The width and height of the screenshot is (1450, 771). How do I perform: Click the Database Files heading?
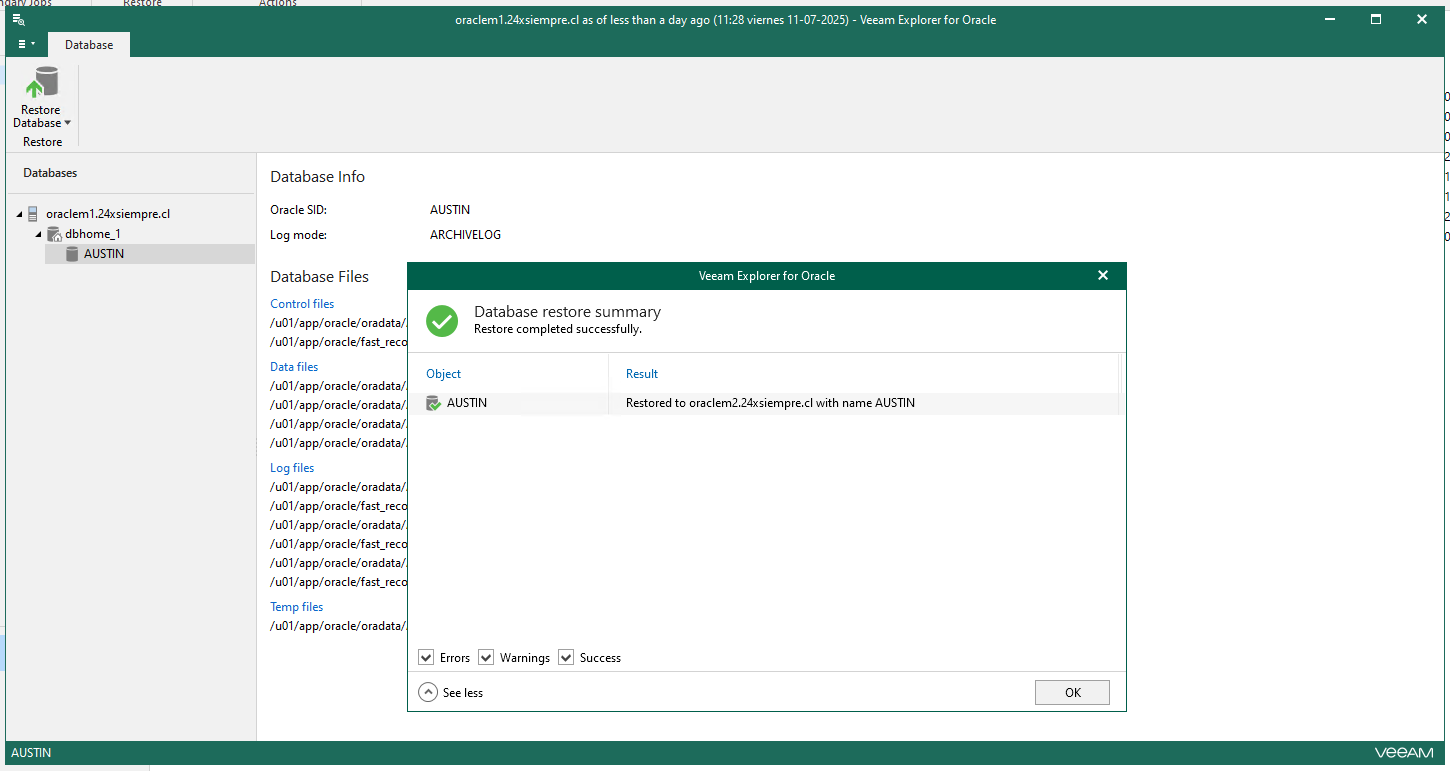[x=320, y=277]
